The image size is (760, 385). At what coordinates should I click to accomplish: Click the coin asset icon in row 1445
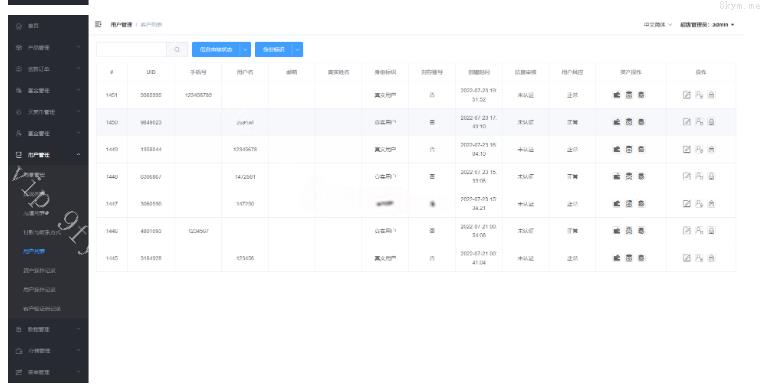641,258
